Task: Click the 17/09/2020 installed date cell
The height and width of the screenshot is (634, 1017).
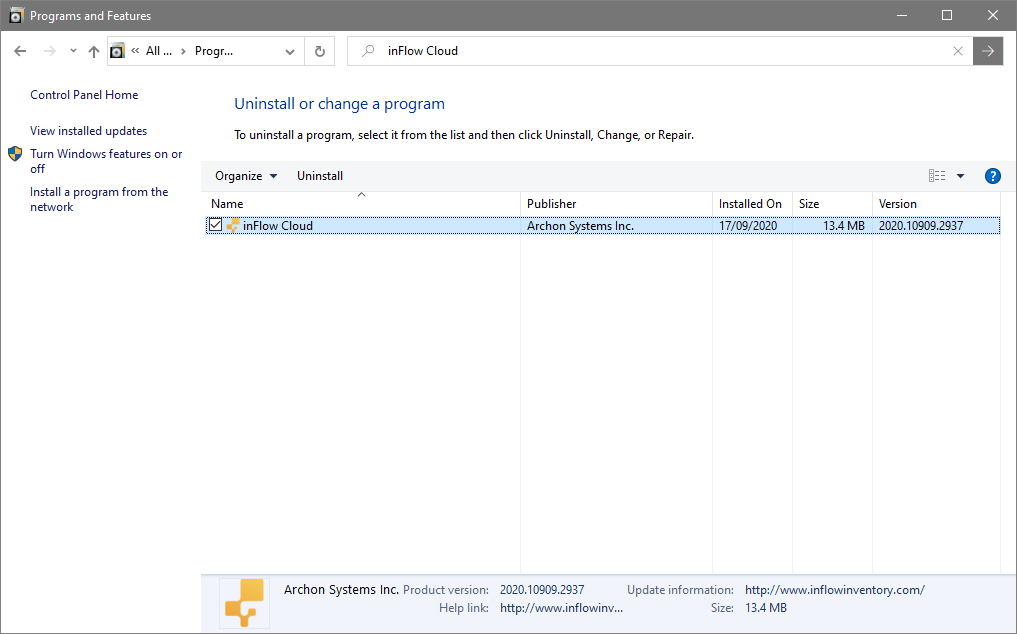Action: coord(748,226)
